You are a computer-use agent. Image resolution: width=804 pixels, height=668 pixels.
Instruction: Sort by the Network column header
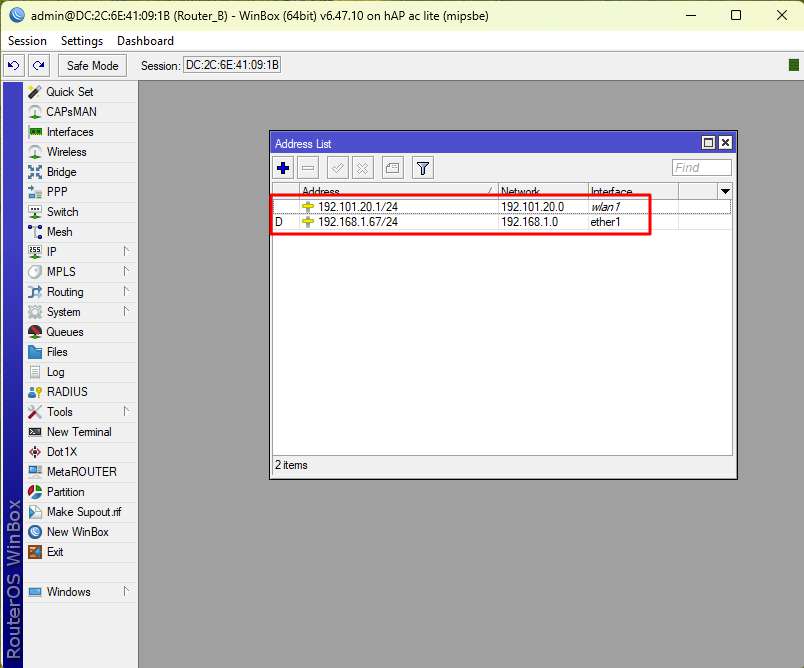[542, 191]
